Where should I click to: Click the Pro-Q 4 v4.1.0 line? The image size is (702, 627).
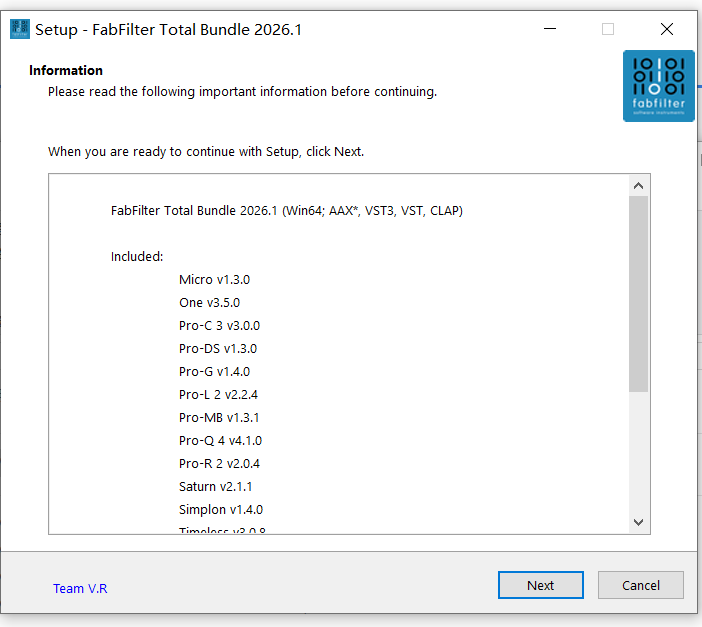pos(220,440)
